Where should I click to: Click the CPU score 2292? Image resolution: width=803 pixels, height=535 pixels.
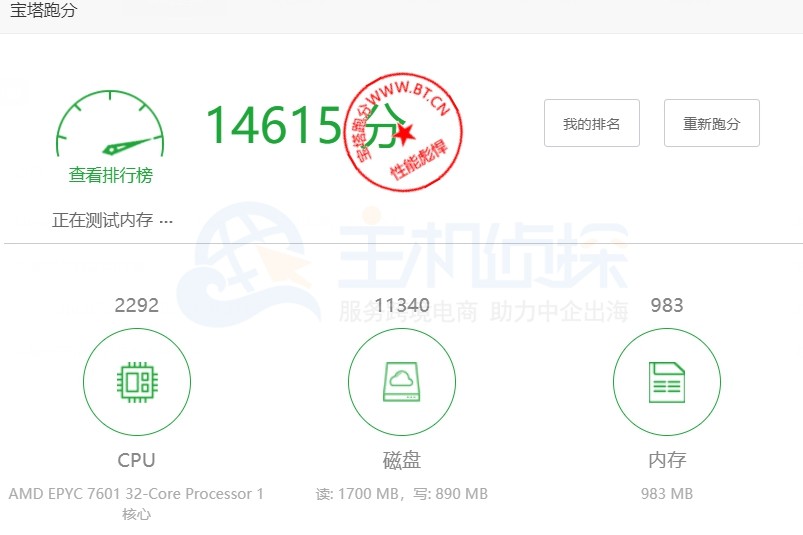pyautogui.click(x=137, y=305)
